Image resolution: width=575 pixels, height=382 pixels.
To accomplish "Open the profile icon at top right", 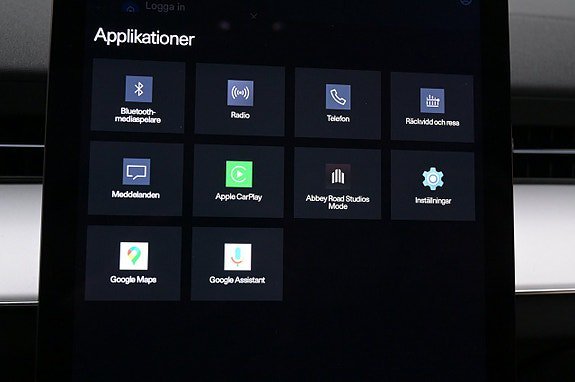I will click(x=465, y=2).
